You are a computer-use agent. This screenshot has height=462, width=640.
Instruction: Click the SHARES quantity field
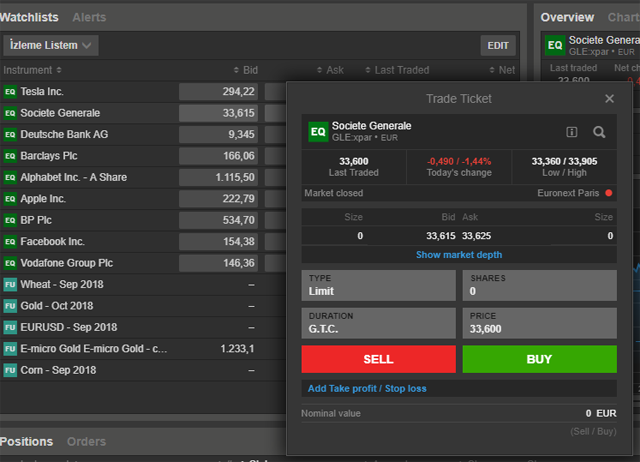coord(539,285)
